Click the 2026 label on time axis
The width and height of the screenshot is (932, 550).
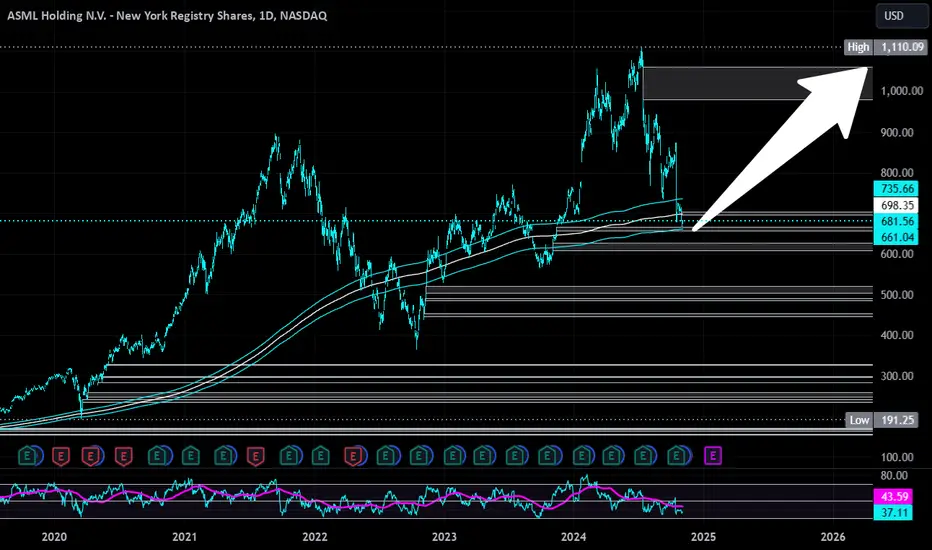click(x=833, y=537)
